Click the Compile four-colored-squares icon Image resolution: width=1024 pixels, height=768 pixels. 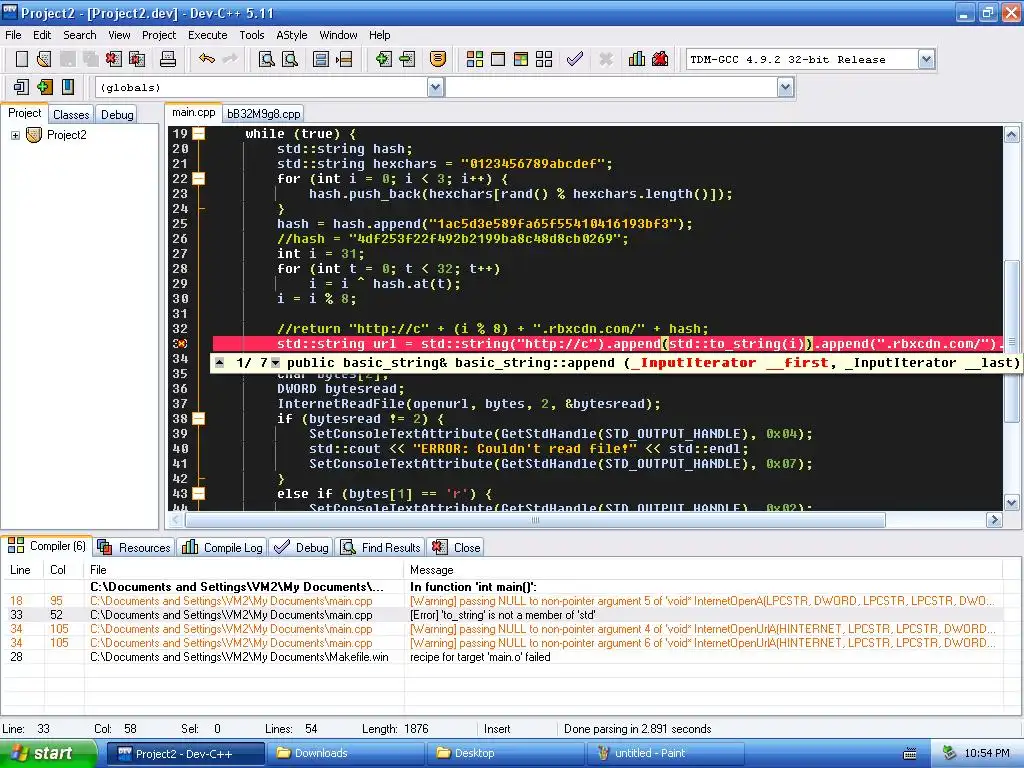pos(475,59)
